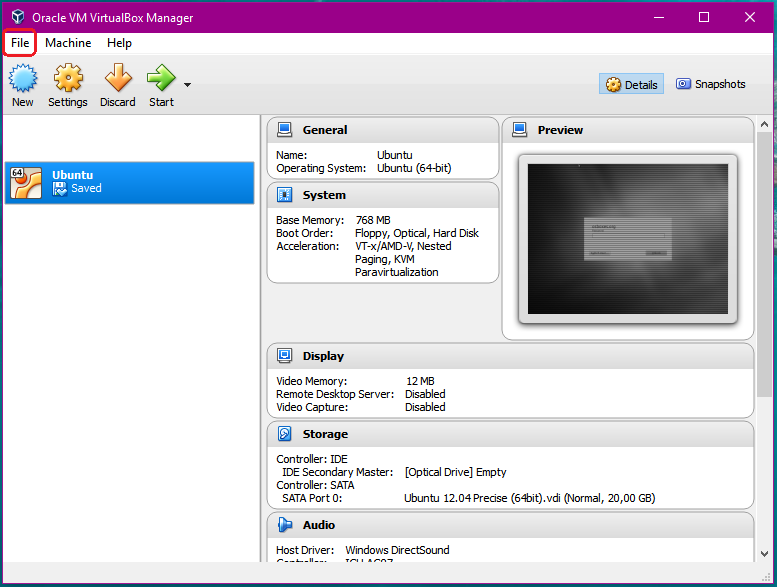Click the Preview section monitor icon
Viewport: 777px width, 587px height.
[519, 130]
